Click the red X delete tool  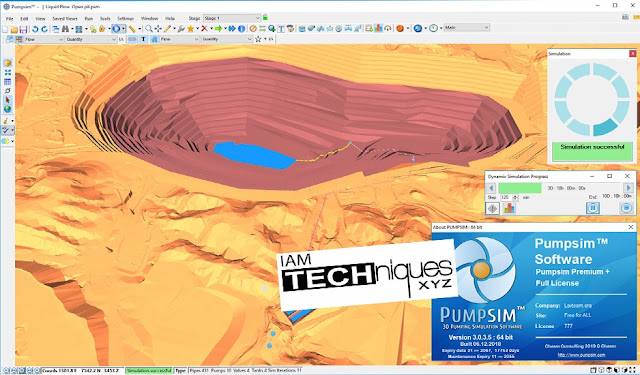pyautogui.click(x=204, y=29)
